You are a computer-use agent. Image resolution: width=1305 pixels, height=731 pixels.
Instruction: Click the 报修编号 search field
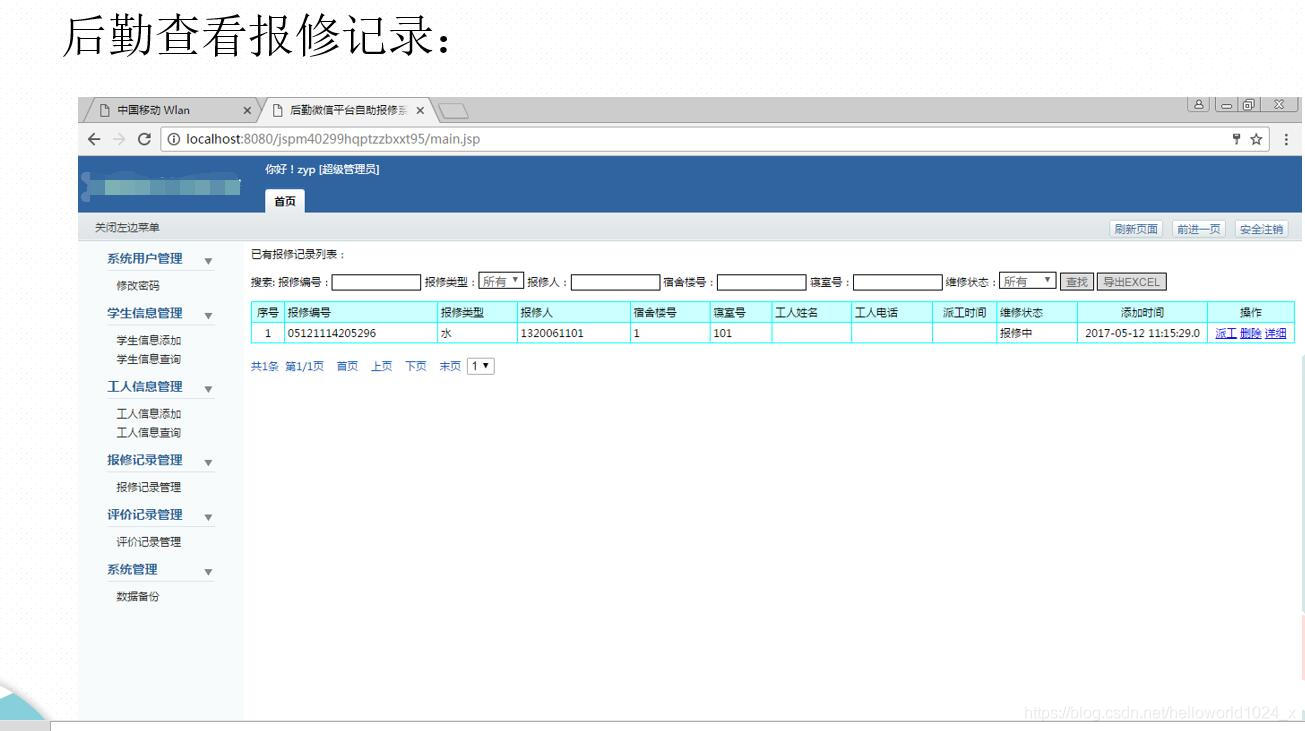(x=377, y=282)
